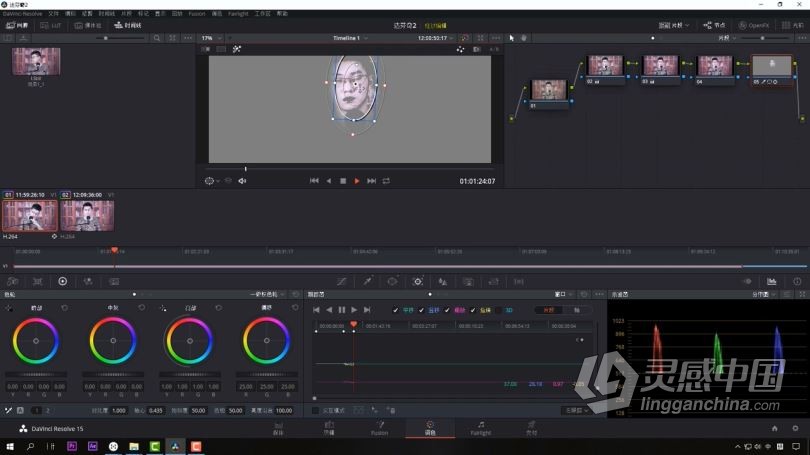Image resolution: width=810 pixels, height=455 pixels.
Task: Open the Sizing palette icon
Action: click(494, 281)
